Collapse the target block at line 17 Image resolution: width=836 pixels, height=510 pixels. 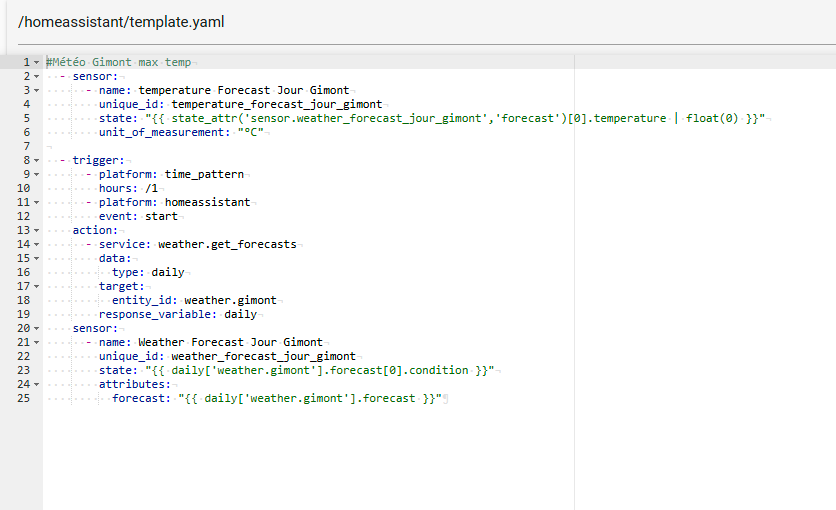click(x=36, y=286)
